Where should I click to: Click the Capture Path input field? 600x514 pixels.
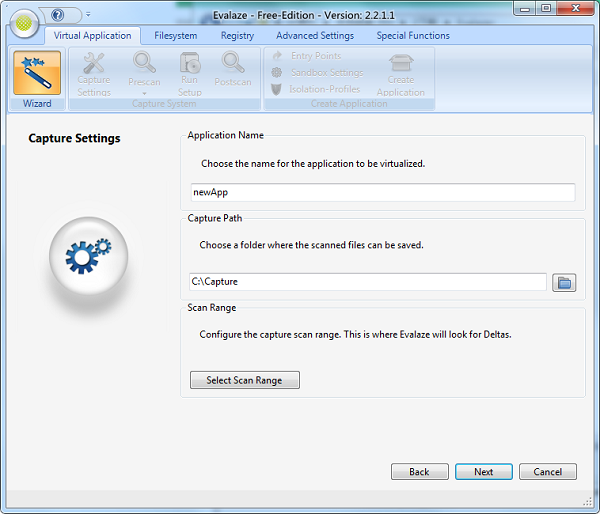pyautogui.click(x=368, y=282)
